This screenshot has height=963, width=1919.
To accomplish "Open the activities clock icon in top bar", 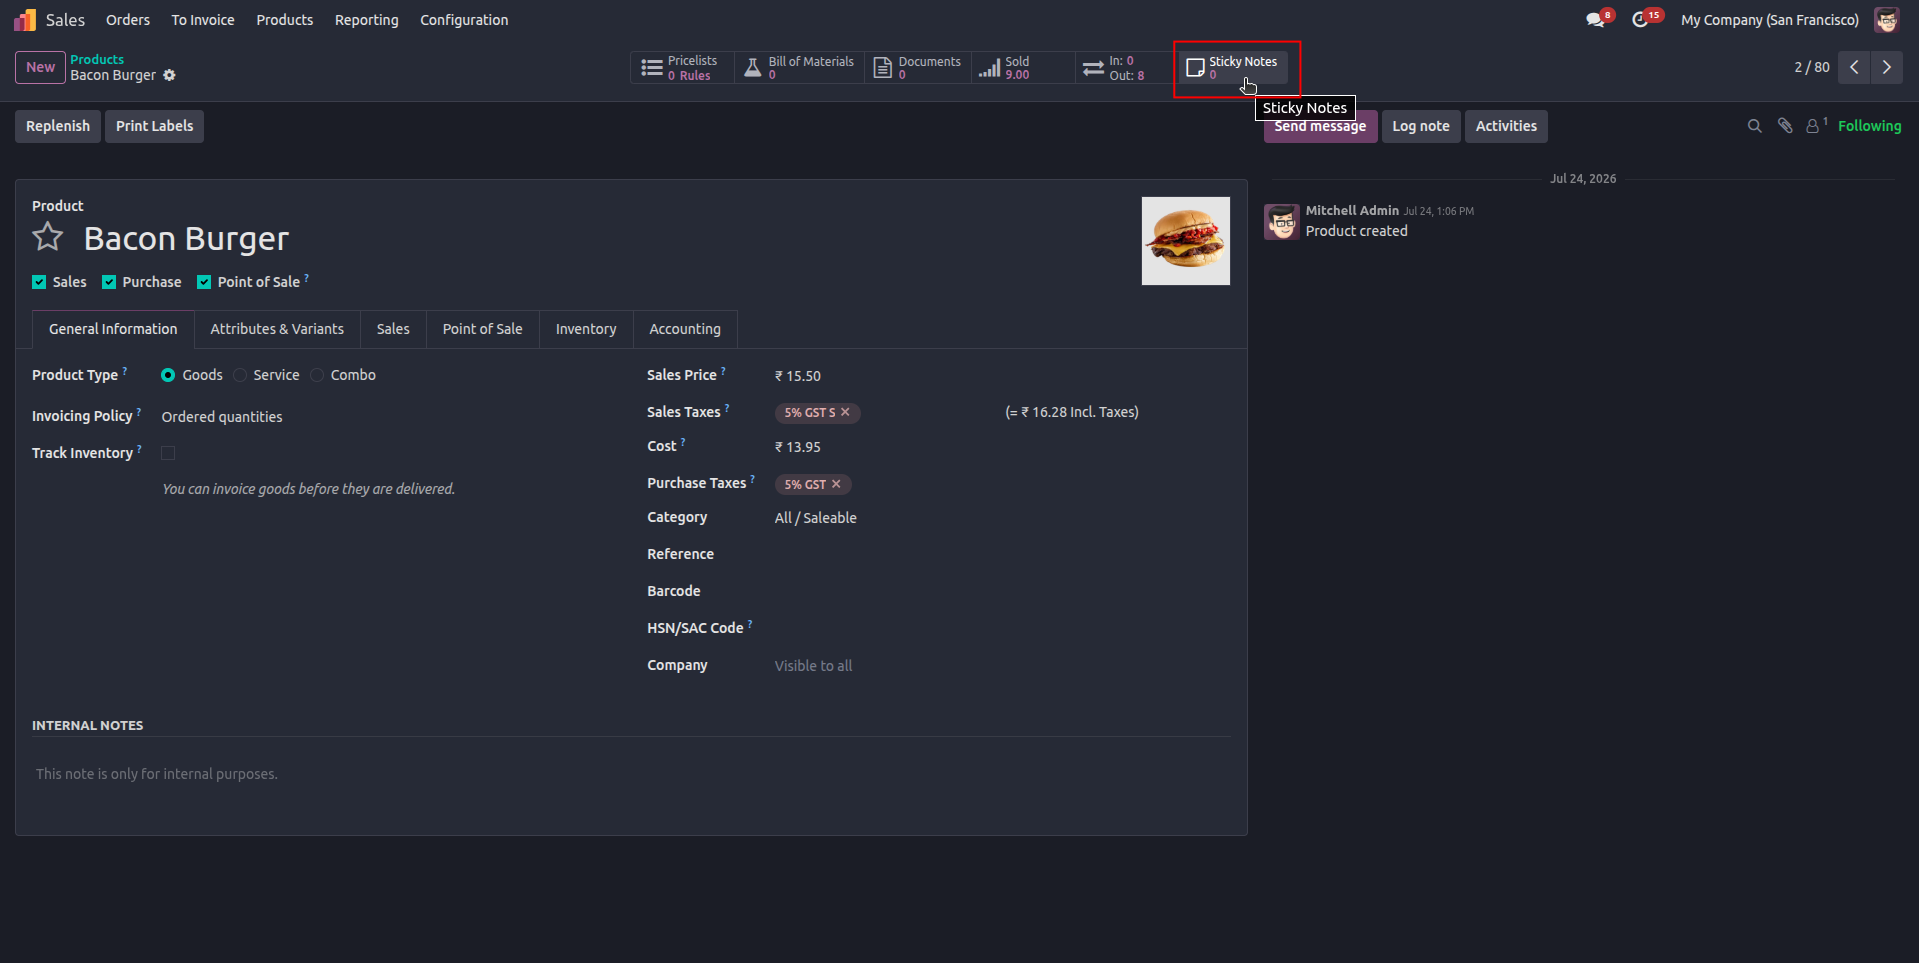I will 1641,20.
